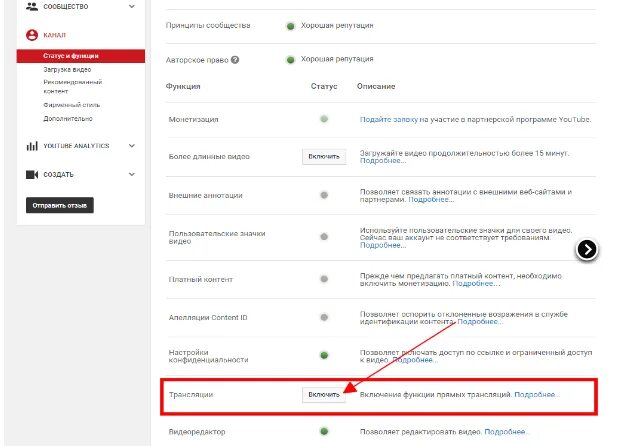Open Загрузка видео menu item
Image resolution: width=618 pixels, height=446 pixels.
pyautogui.click(x=67, y=69)
